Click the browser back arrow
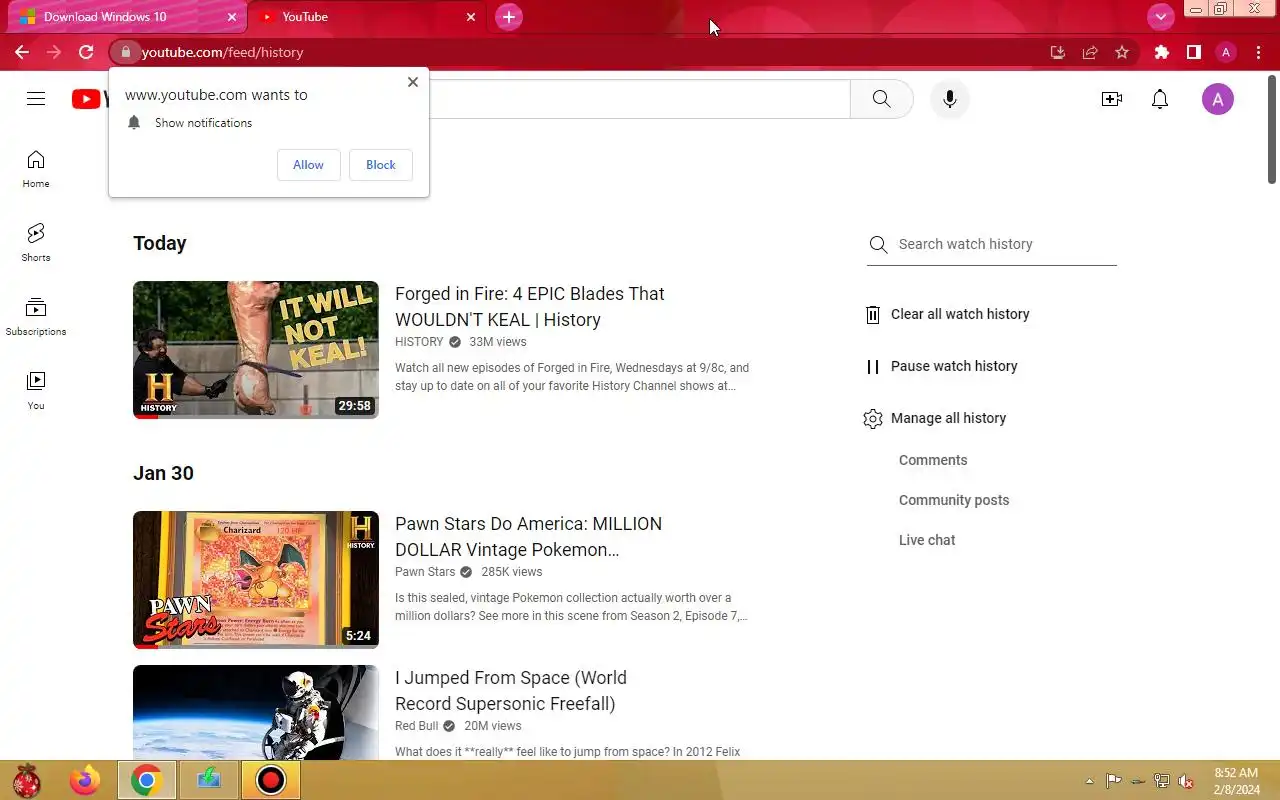1280x800 pixels. pyautogui.click(x=22, y=52)
